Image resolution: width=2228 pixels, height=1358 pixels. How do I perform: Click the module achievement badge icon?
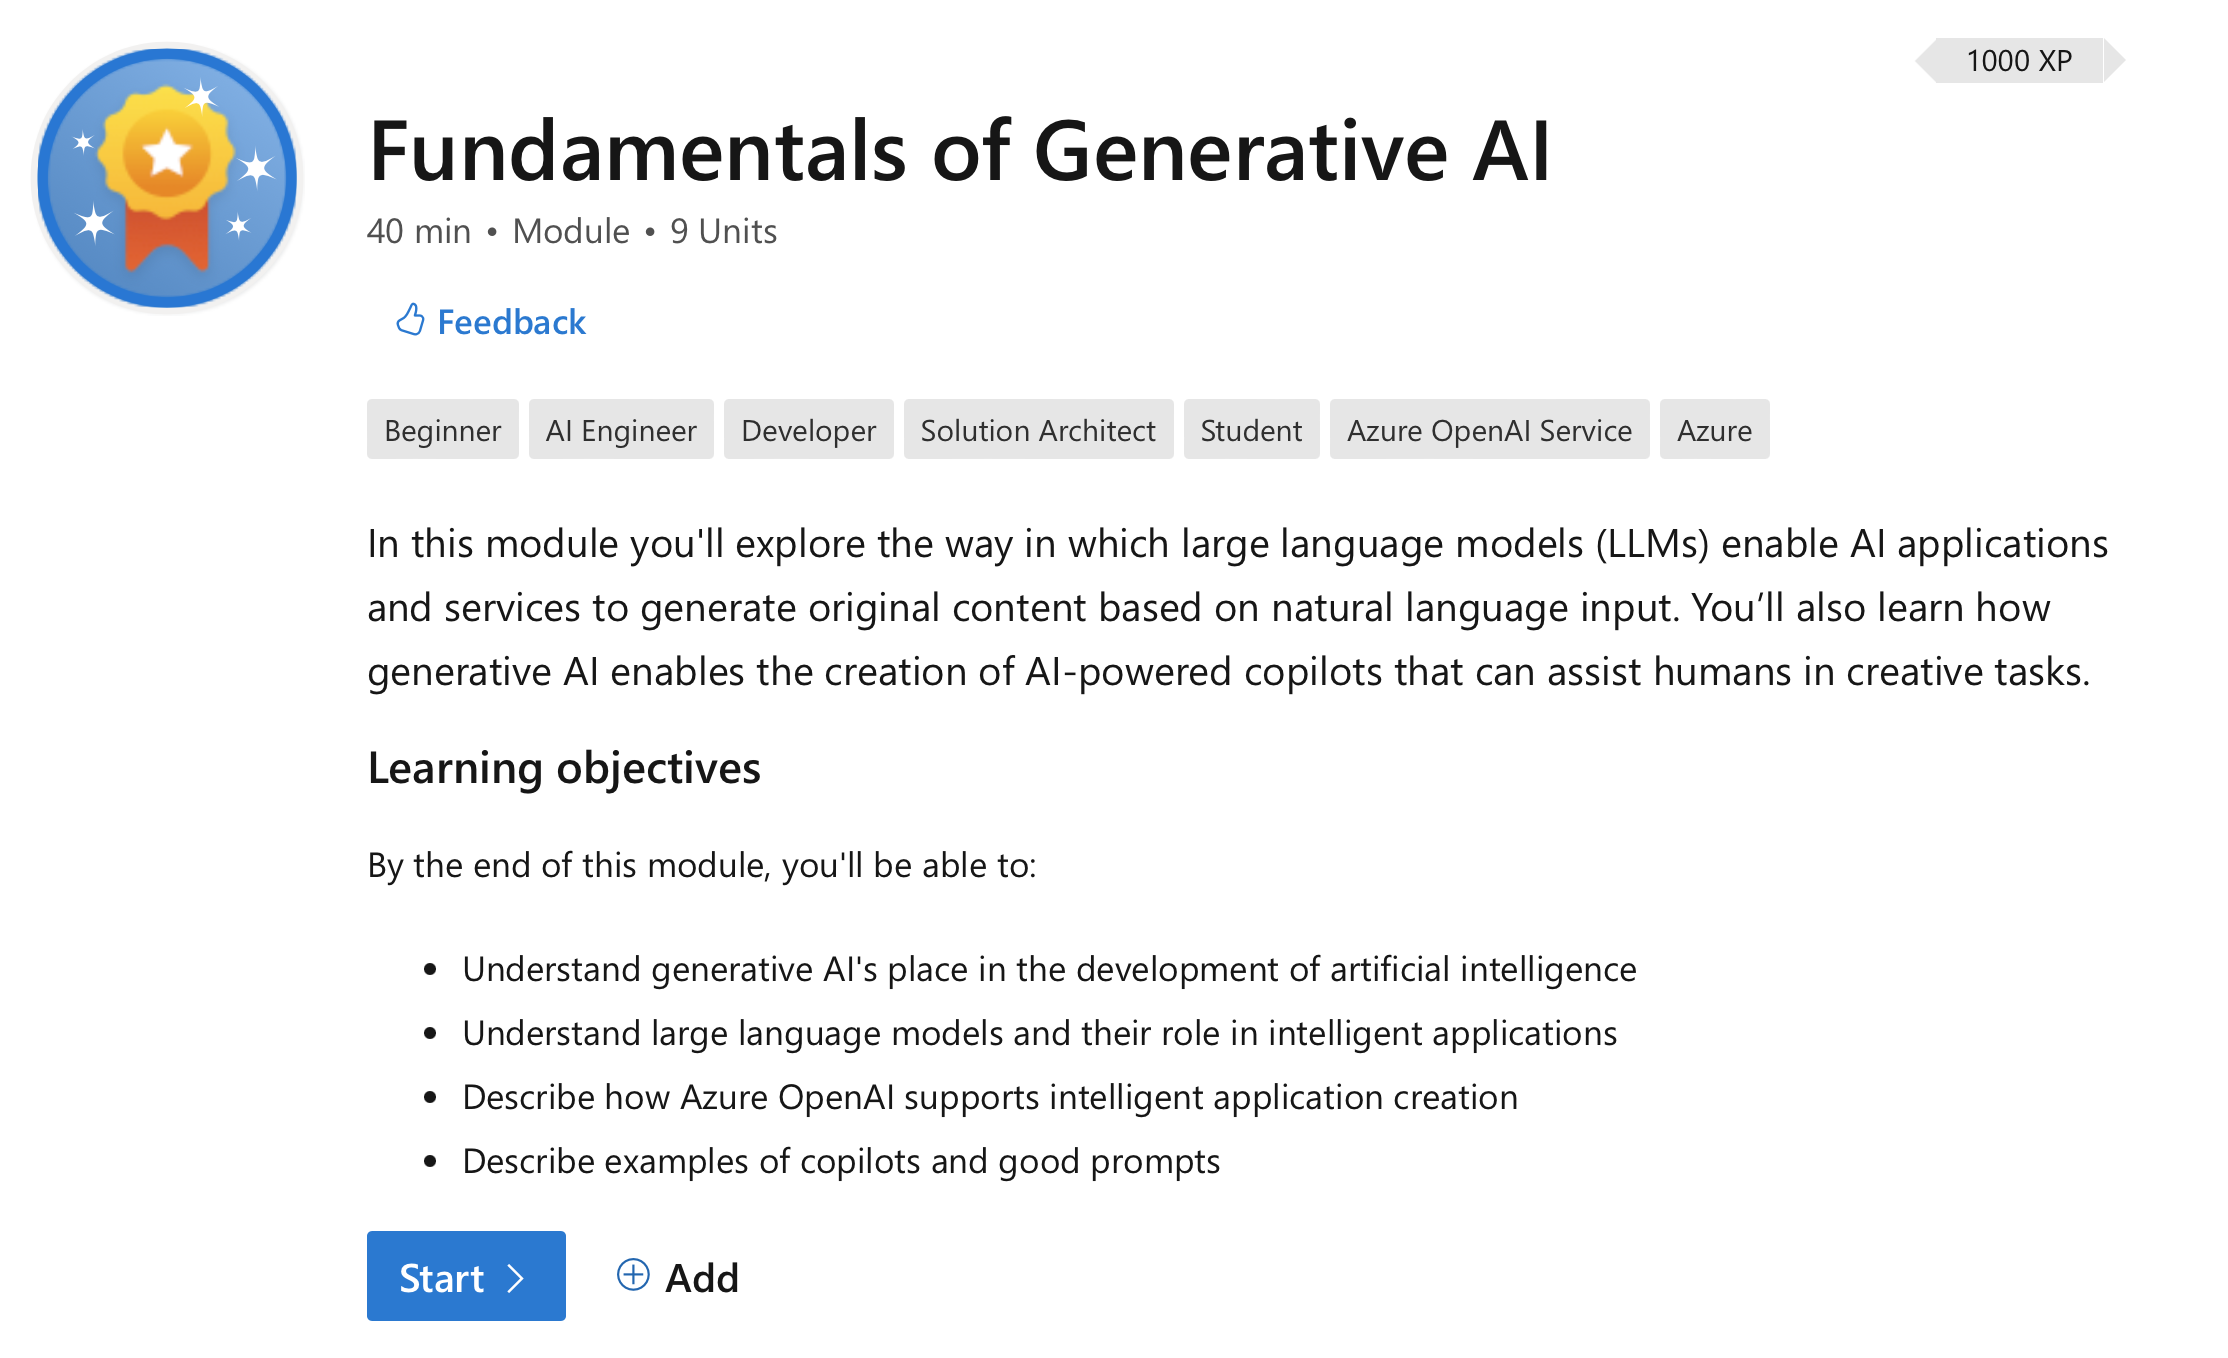[x=167, y=177]
